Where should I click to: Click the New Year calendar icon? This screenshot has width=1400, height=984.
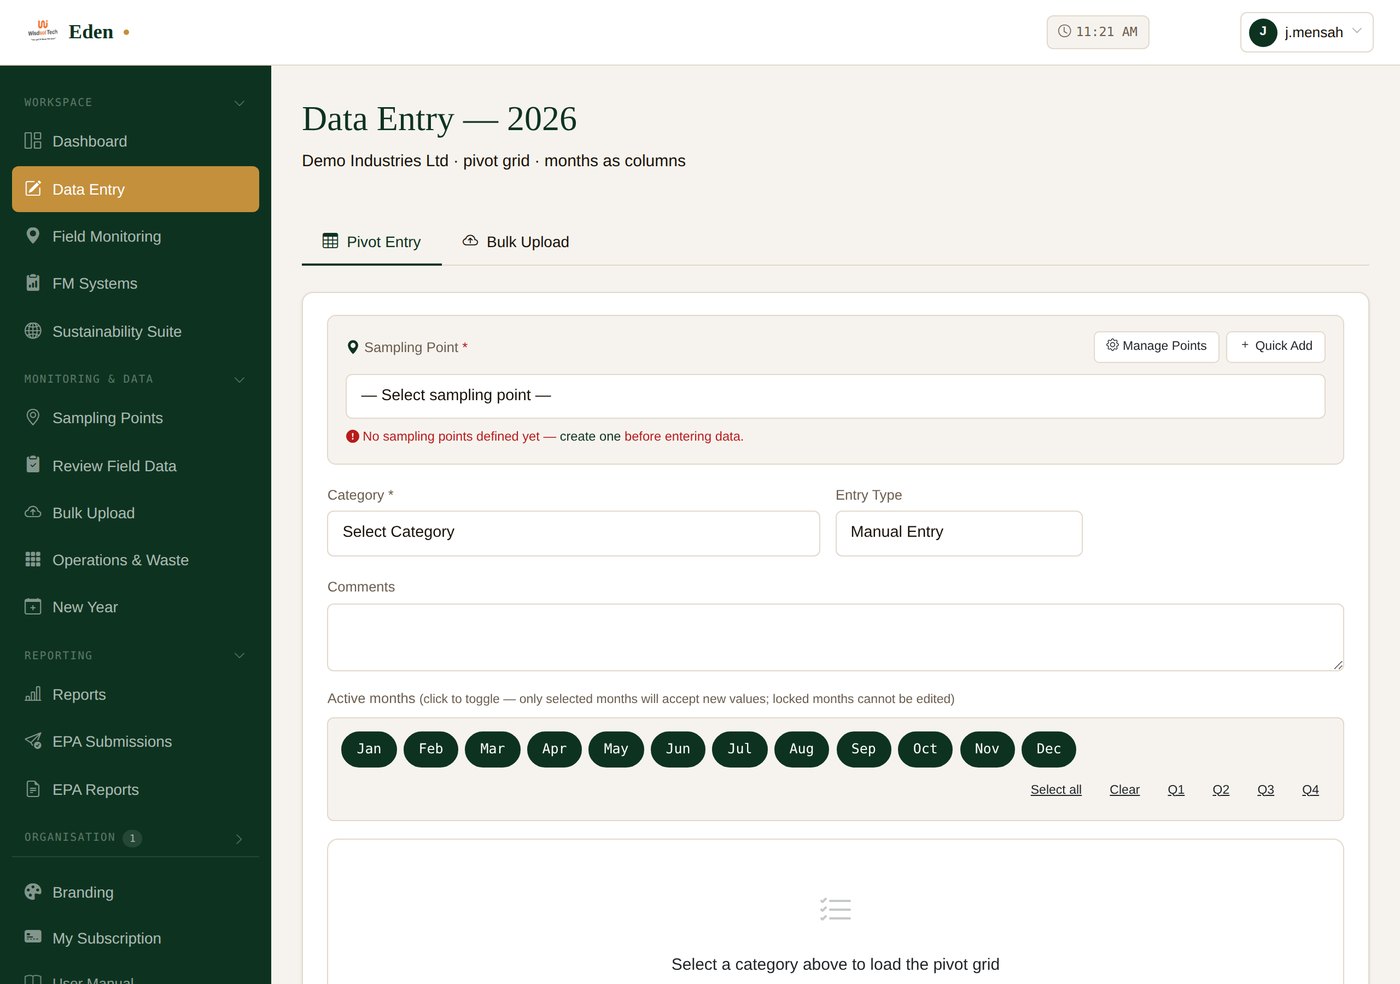[x=33, y=606]
